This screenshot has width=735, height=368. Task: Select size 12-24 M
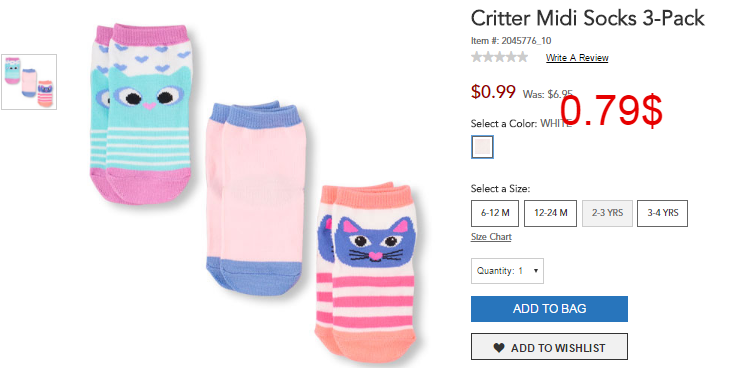[550, 213]
